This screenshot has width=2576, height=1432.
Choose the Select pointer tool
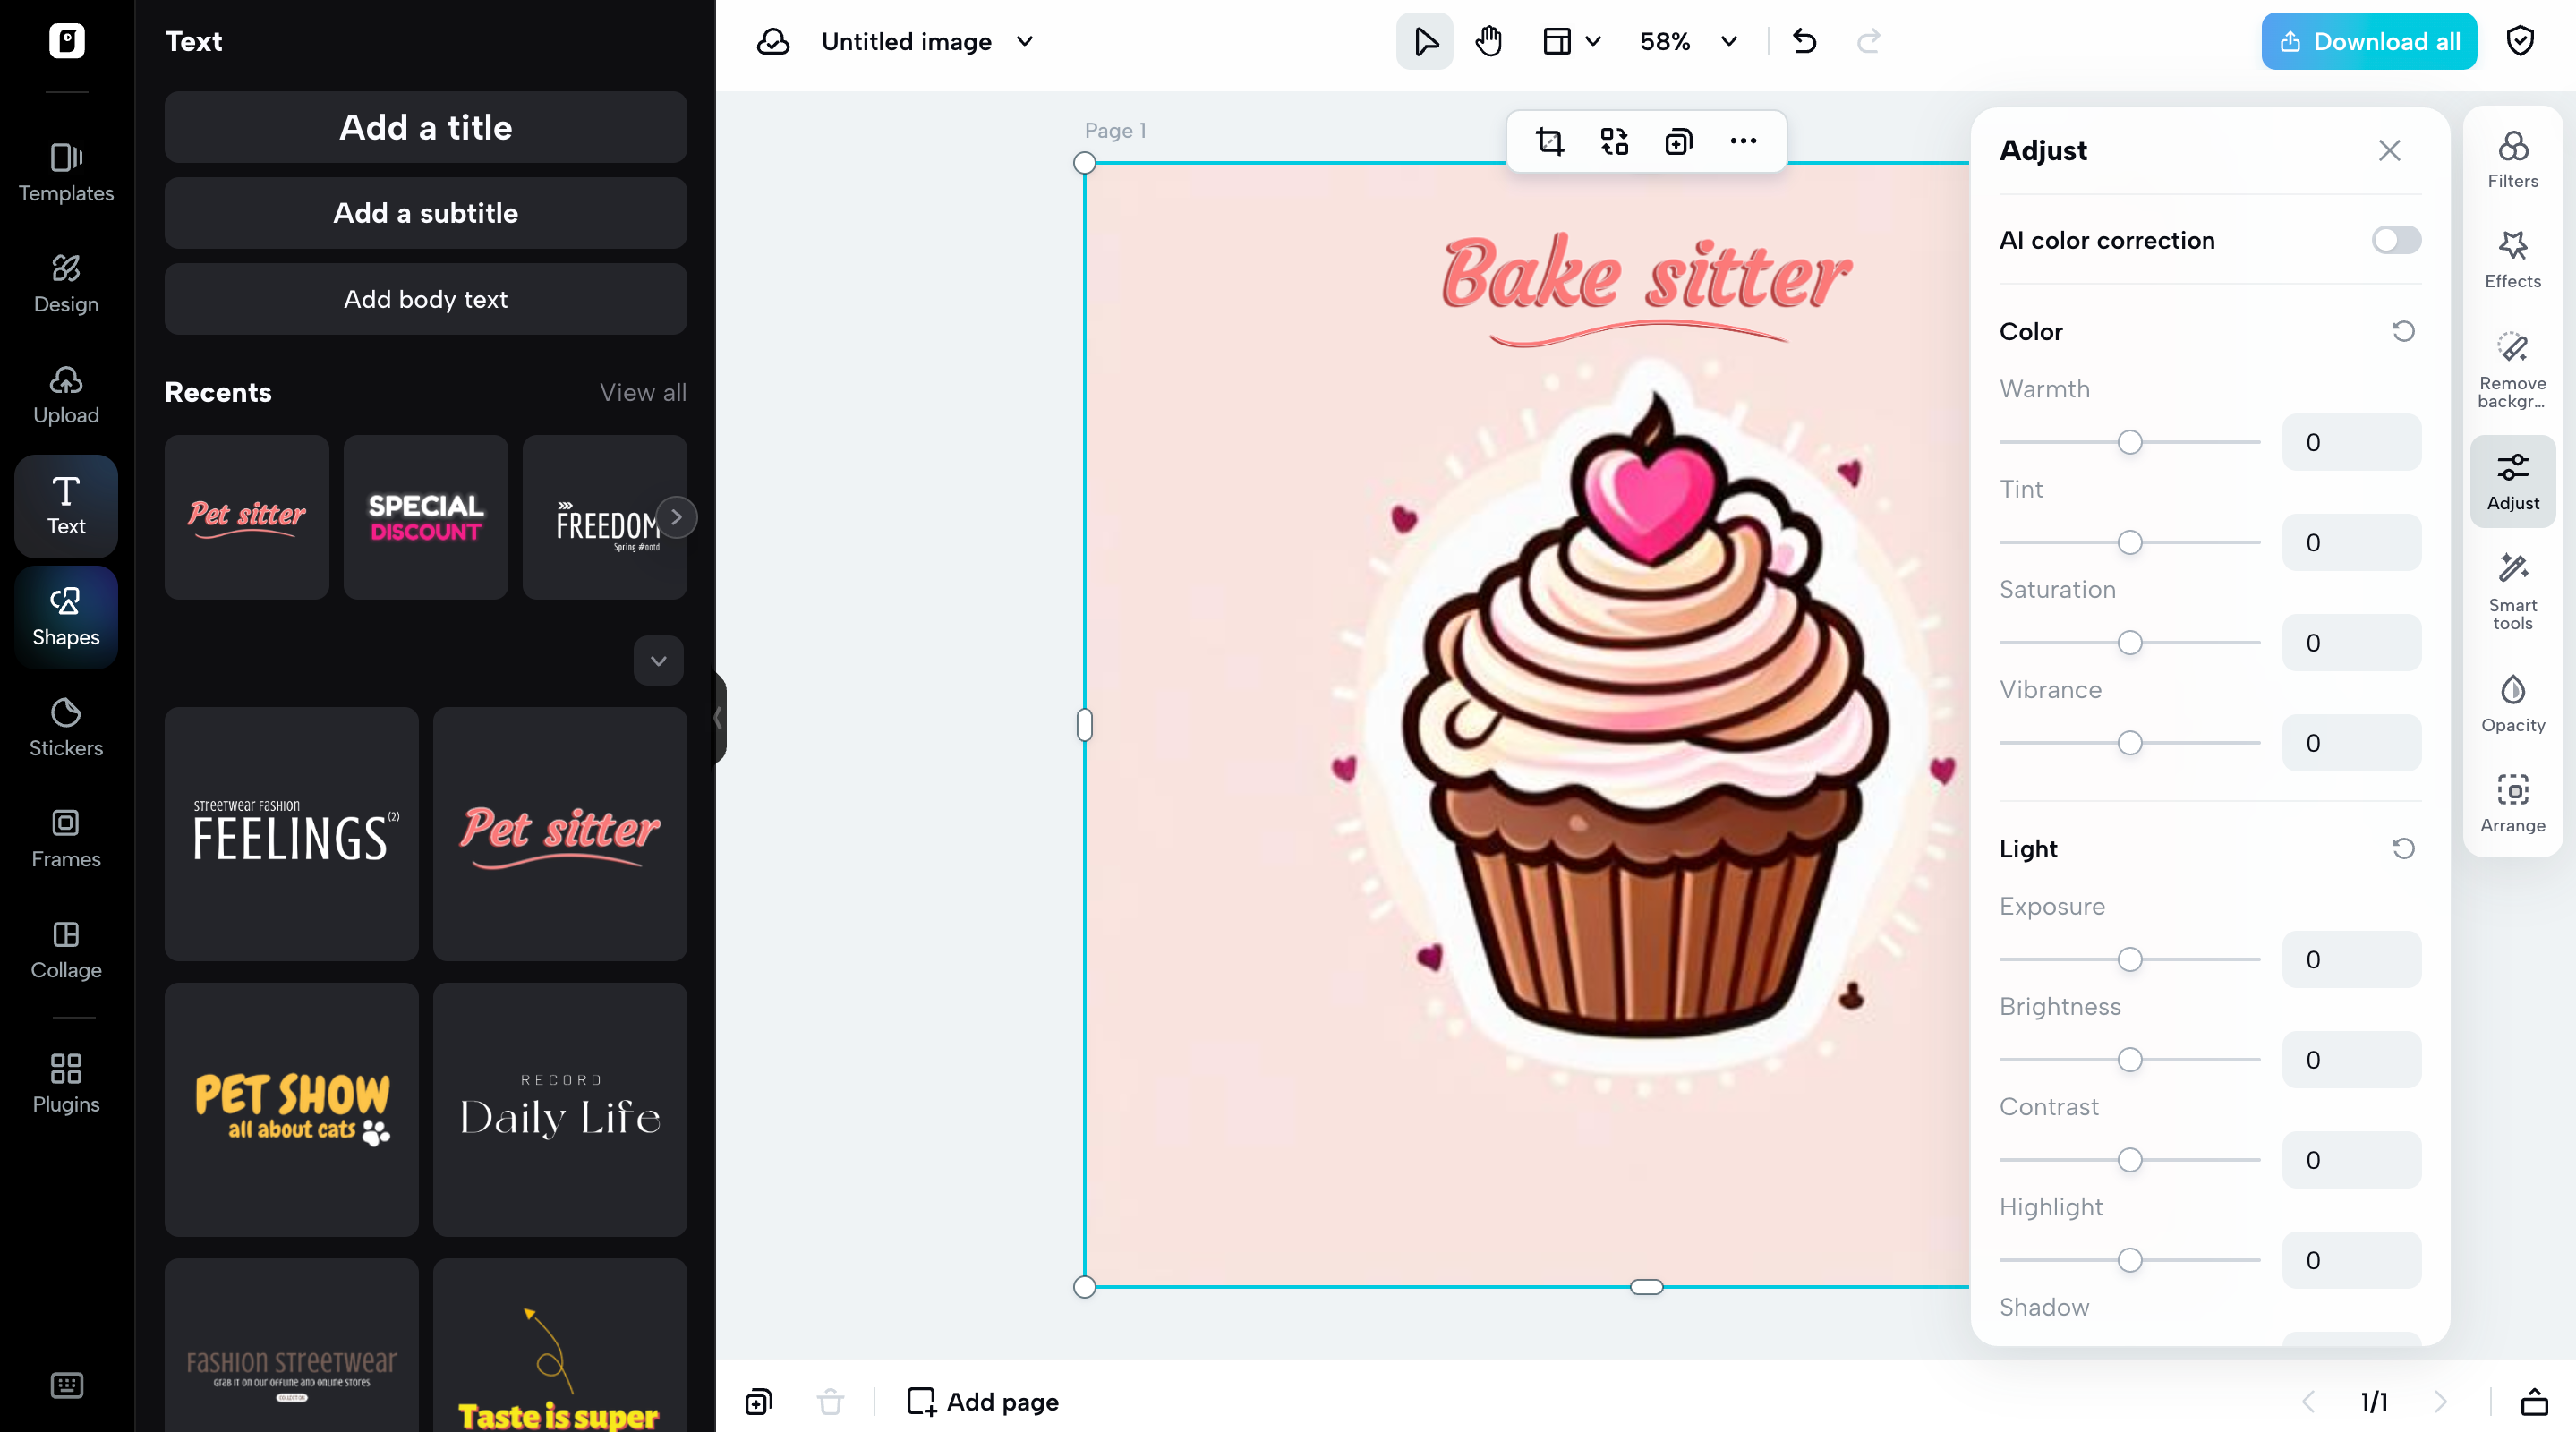(x=1425, y=41)
